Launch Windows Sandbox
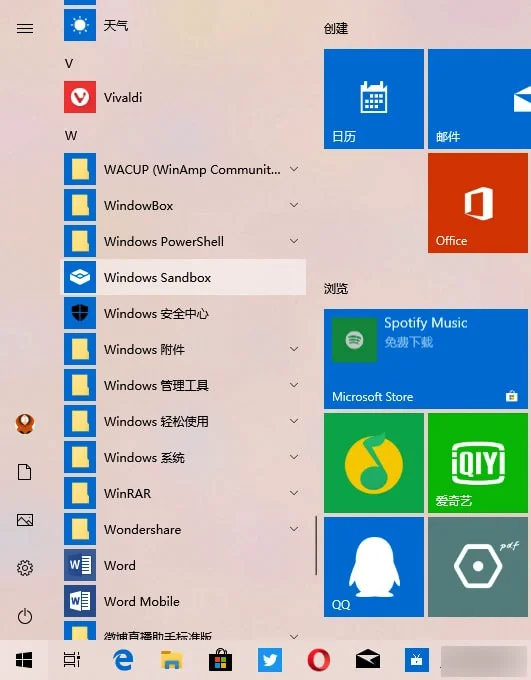Image resolution: width=531 pixels, height=680 pixels. pos(184,277)
